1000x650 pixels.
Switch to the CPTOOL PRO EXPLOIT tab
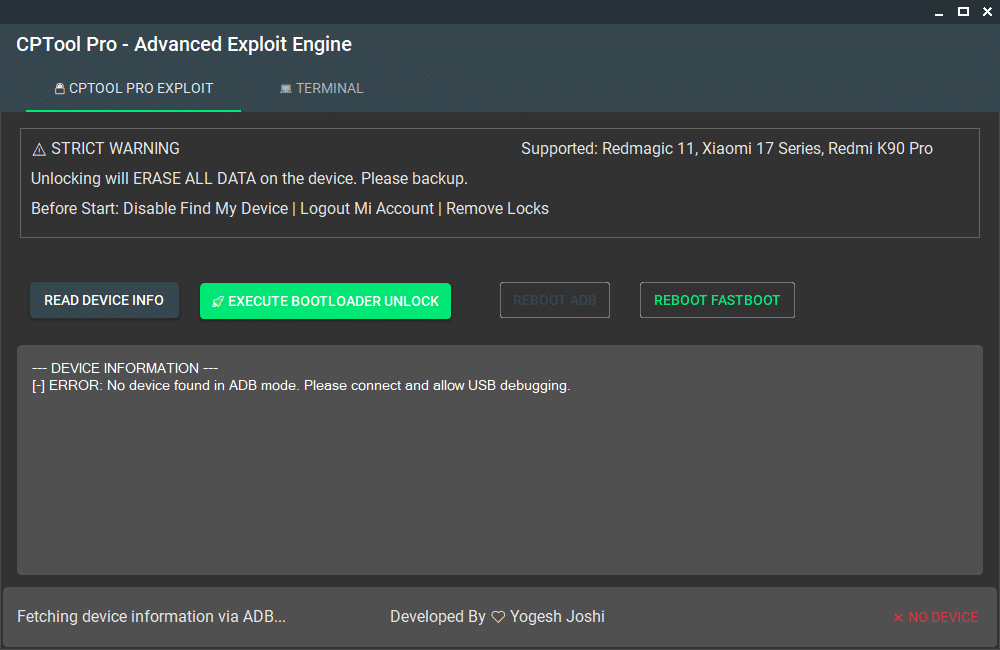pyautogui.click(x=134, y=88)
